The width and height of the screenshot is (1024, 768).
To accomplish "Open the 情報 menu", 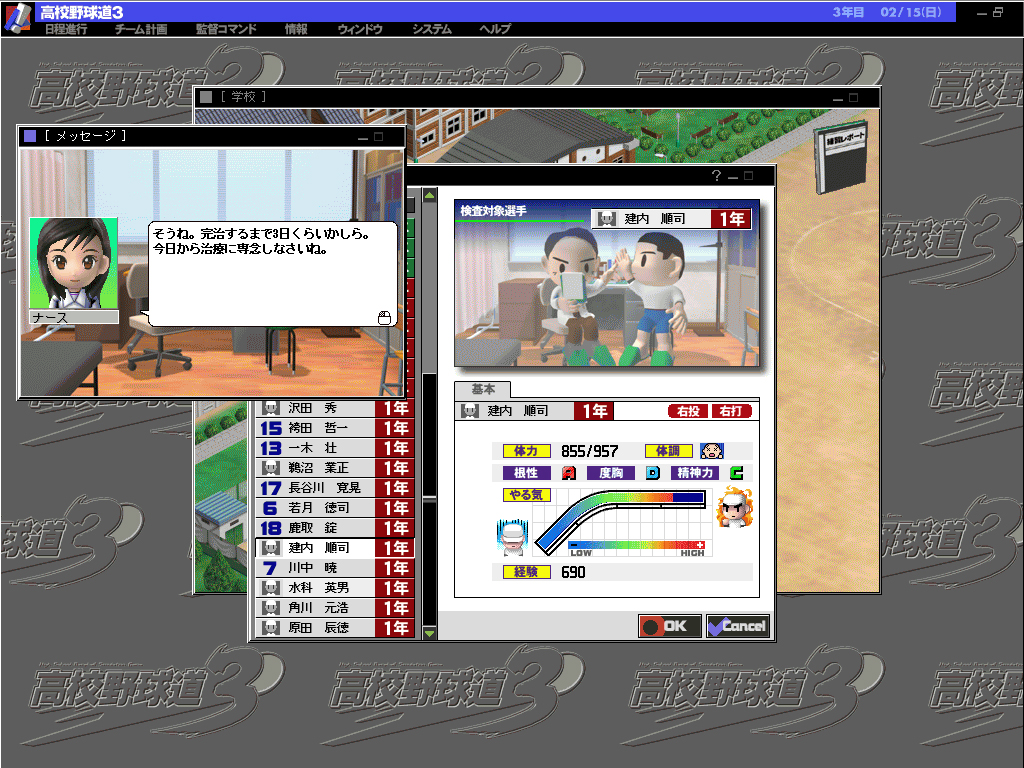I will (296, 29).
